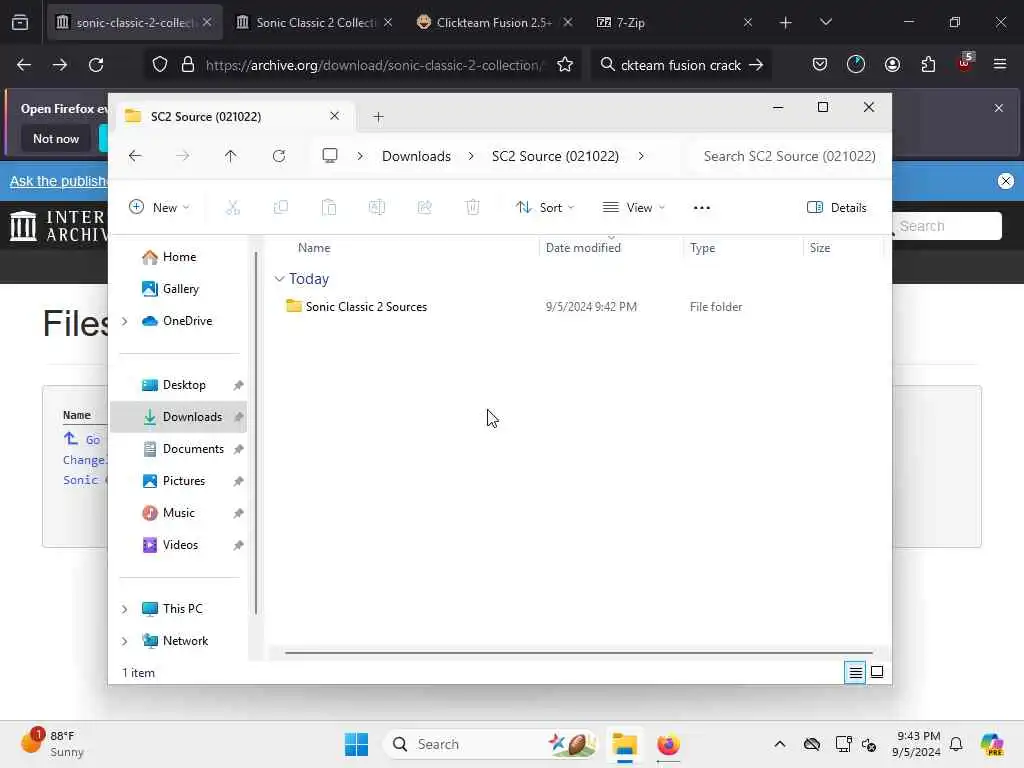This screenshot has height=768, width=1024.
Task: Click Downloads breadcrumb in address bar
Action: (x=416, y=156)
